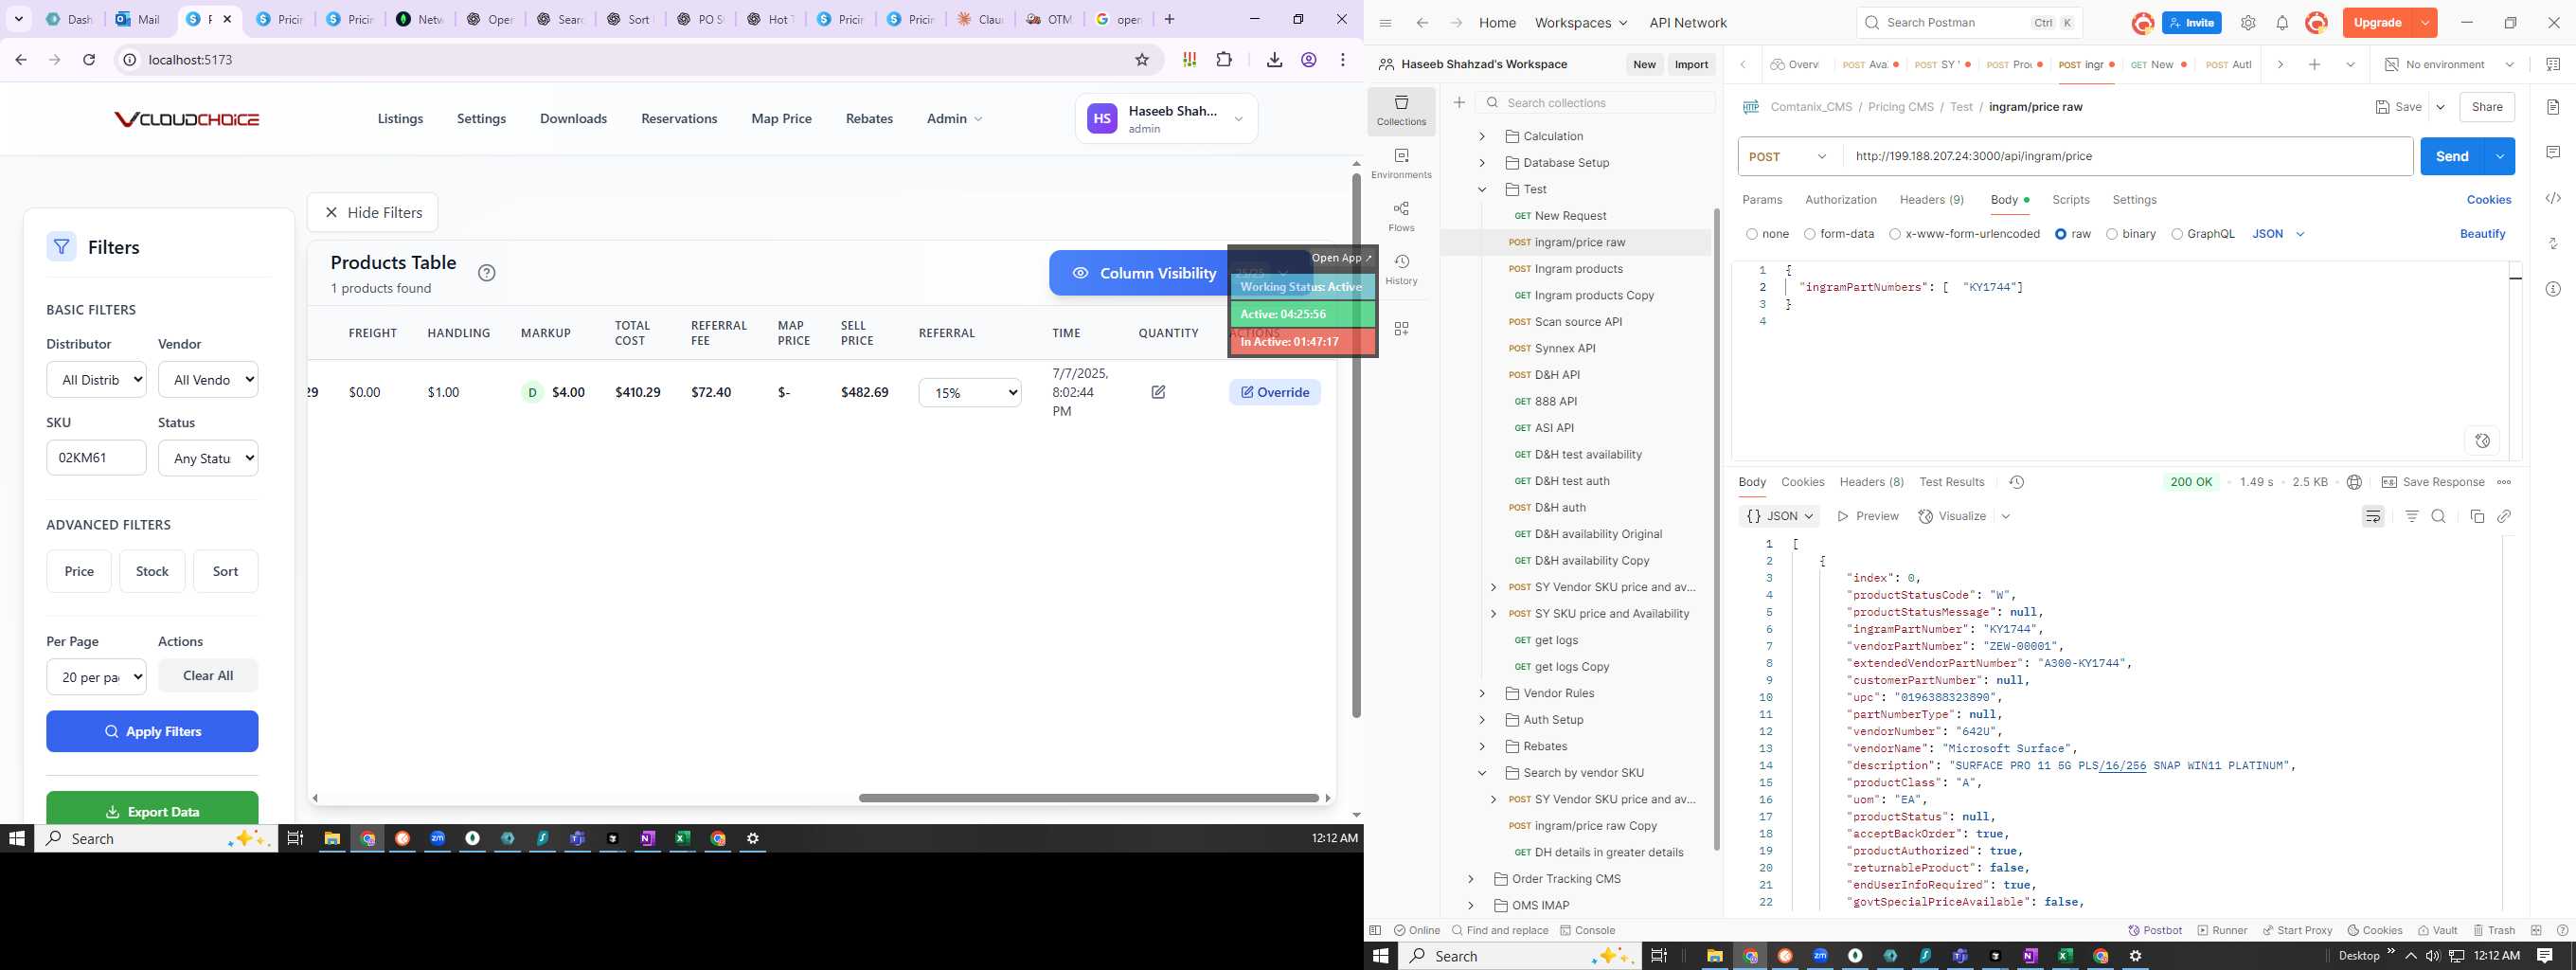Click the Search collections field in Postman
Screen dimensions: 2576x970
[x=1596, y=102]
